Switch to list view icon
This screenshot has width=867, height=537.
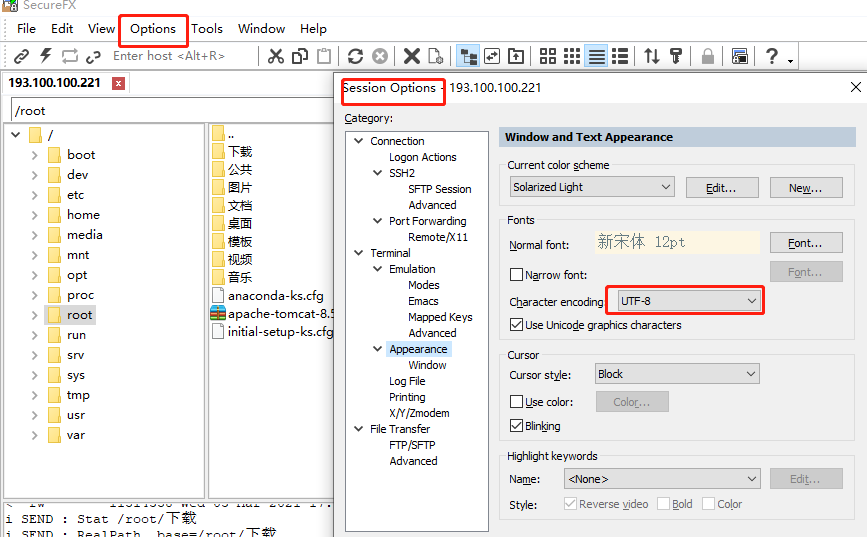click(597, 56)
